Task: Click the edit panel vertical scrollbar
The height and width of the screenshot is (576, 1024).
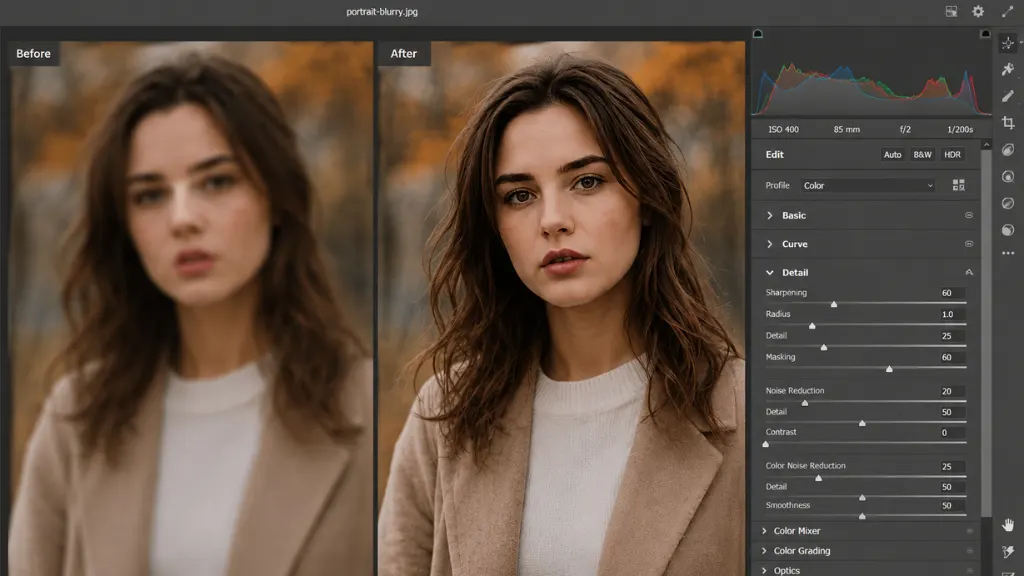Action: click(986, 333)
